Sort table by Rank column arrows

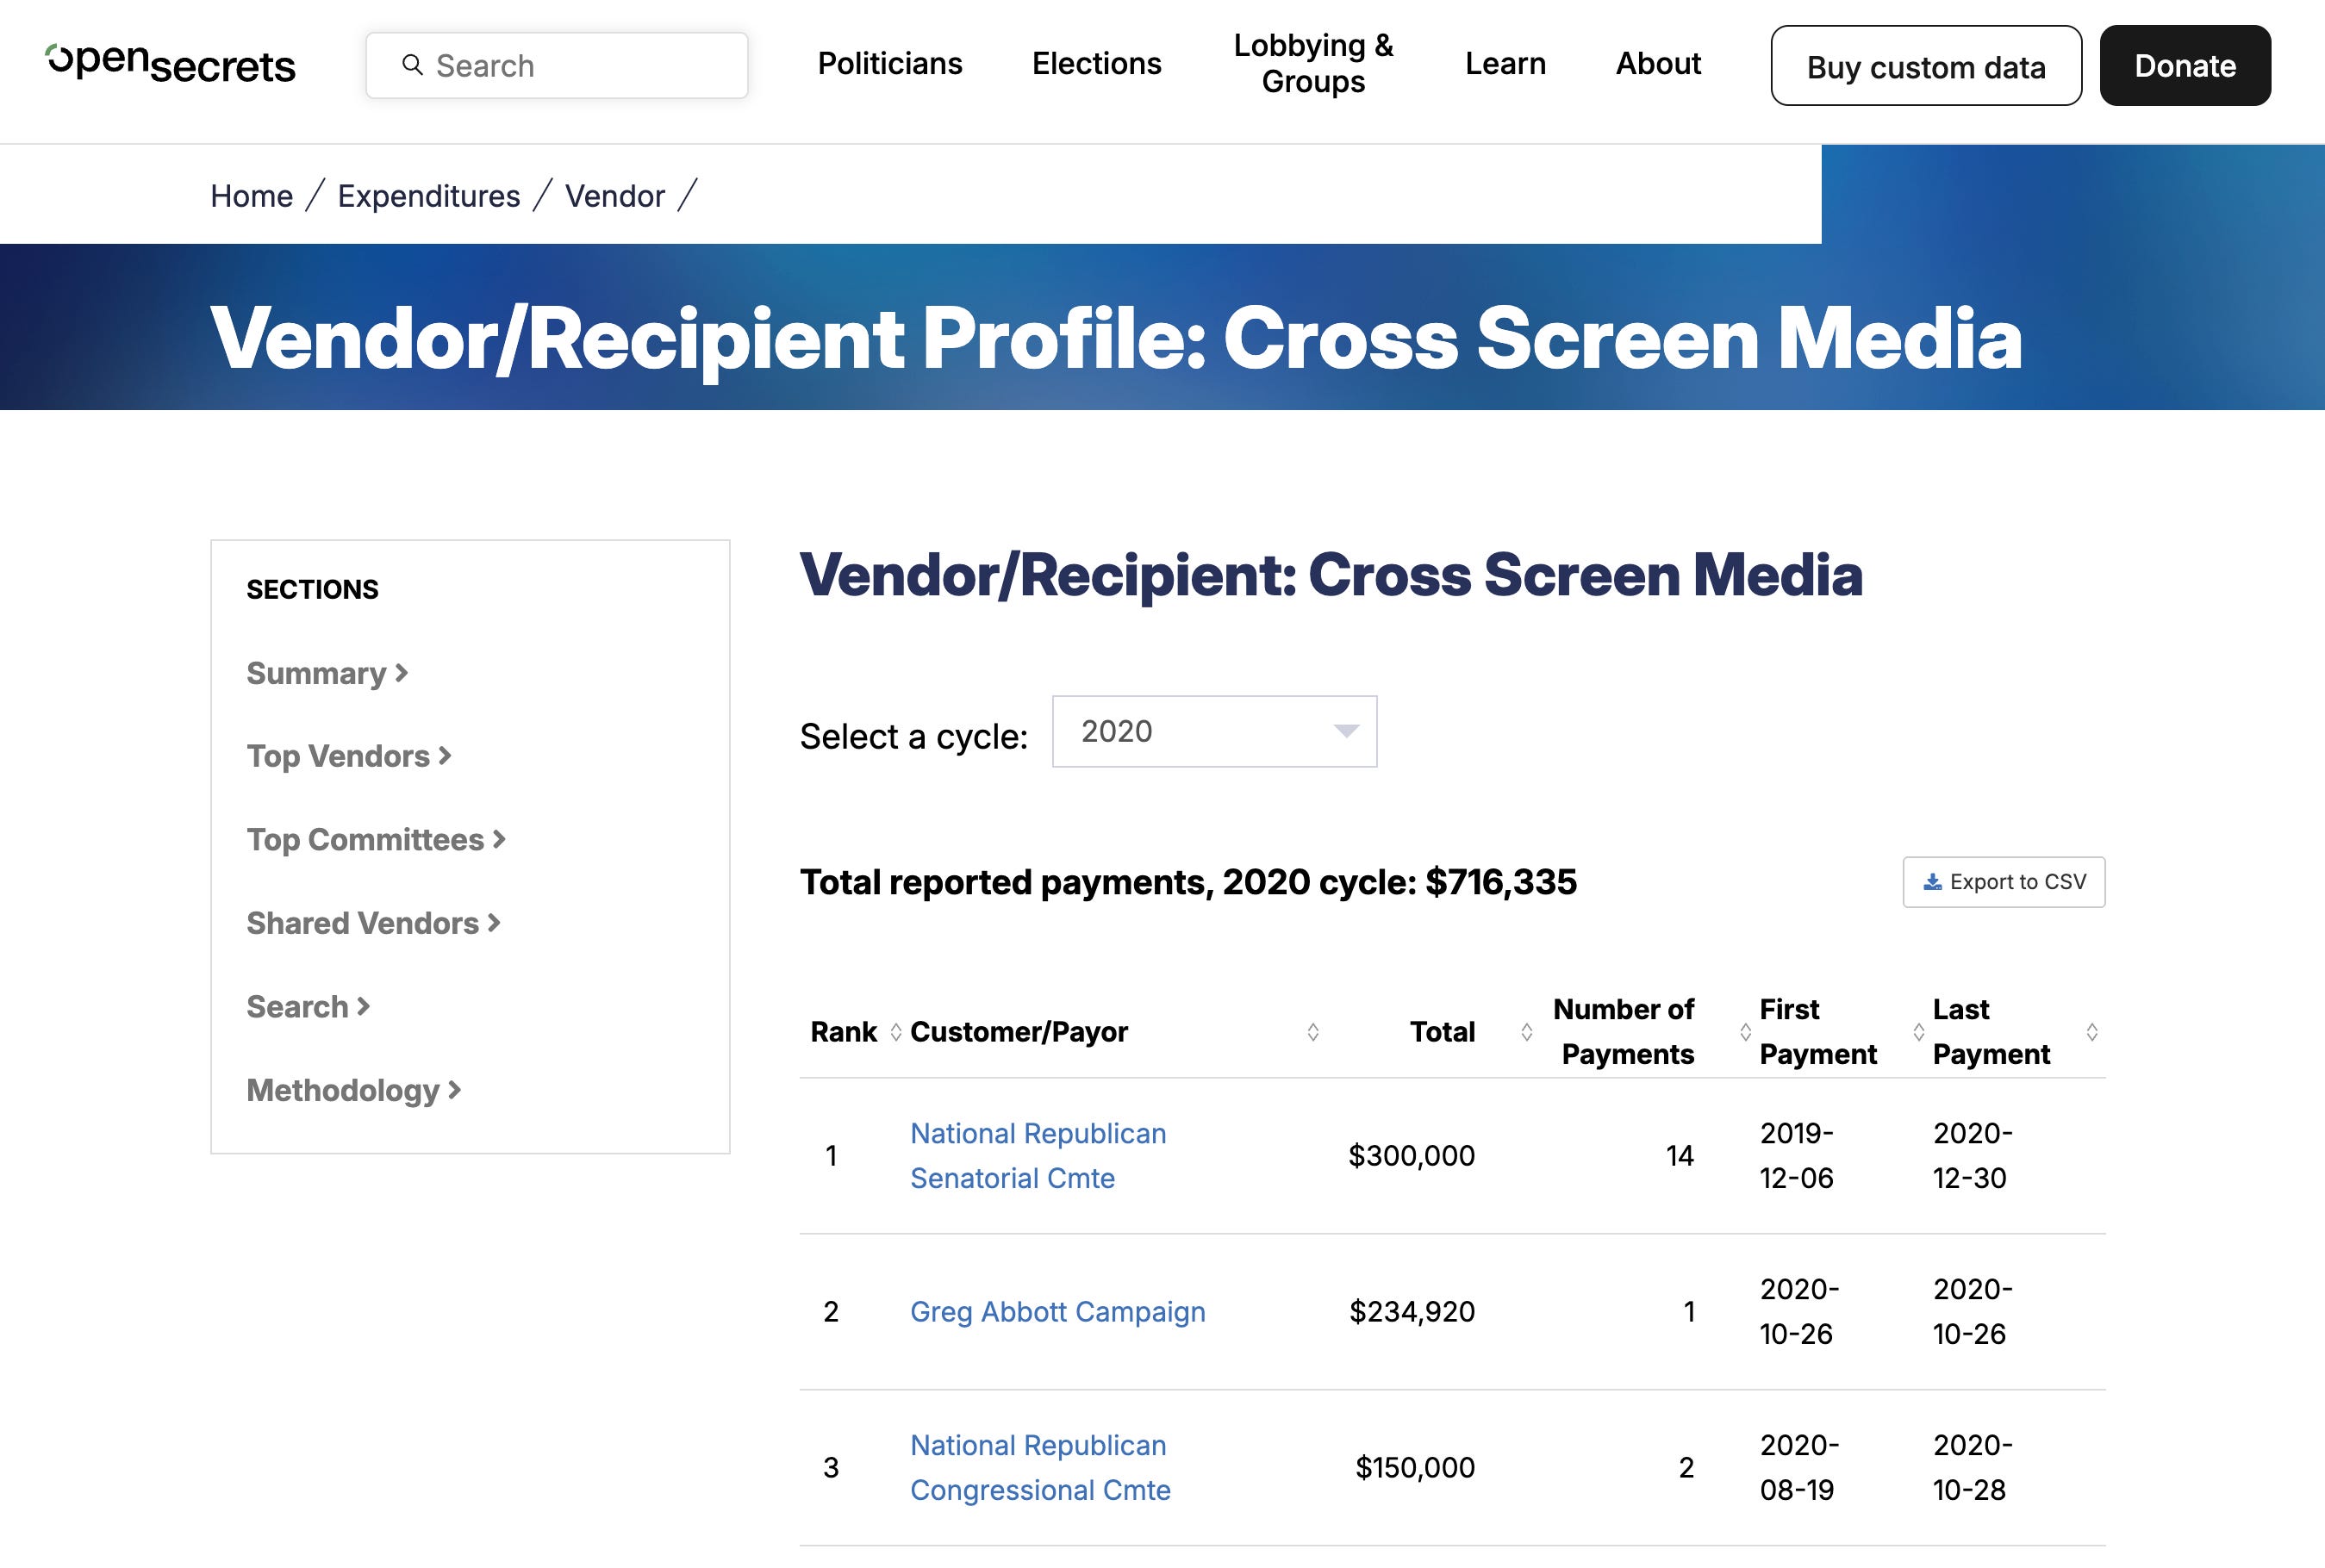tap(896, 1032)
